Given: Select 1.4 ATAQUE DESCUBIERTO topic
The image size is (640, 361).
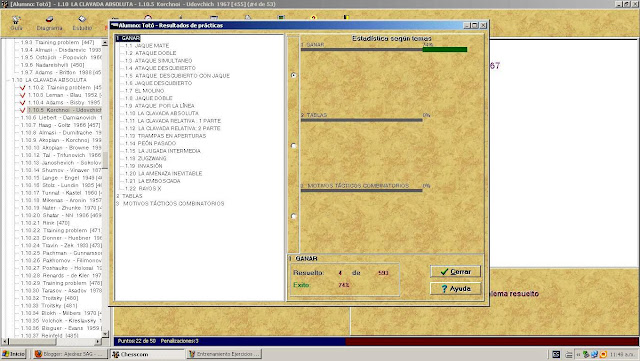Looking at the screenshot, I should [x=160, y=68].
